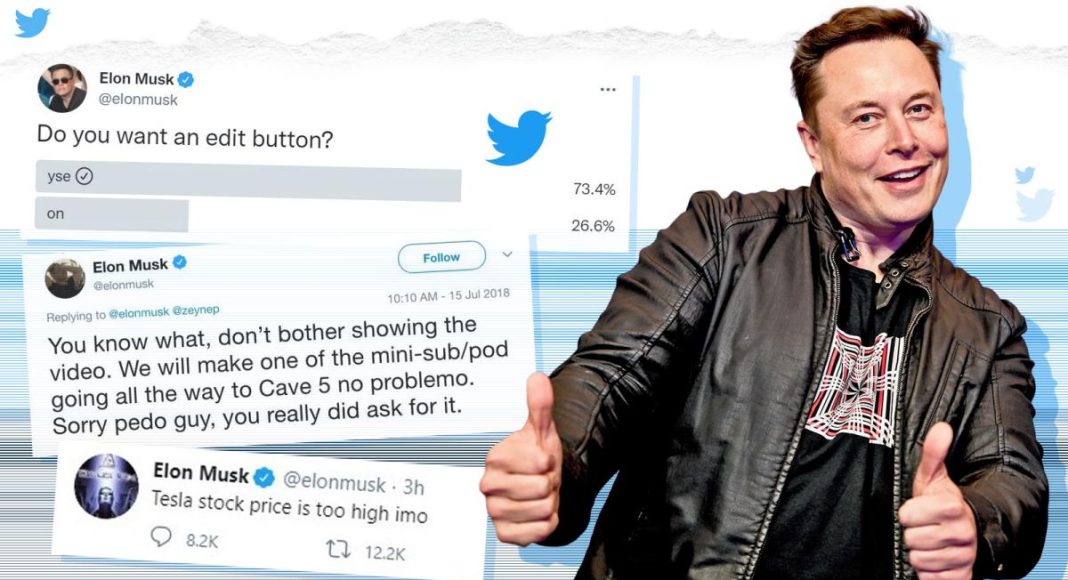Click the checkmark circle next to 'yse'
The height and width of the screenshot is (580, 1068).
84,176
